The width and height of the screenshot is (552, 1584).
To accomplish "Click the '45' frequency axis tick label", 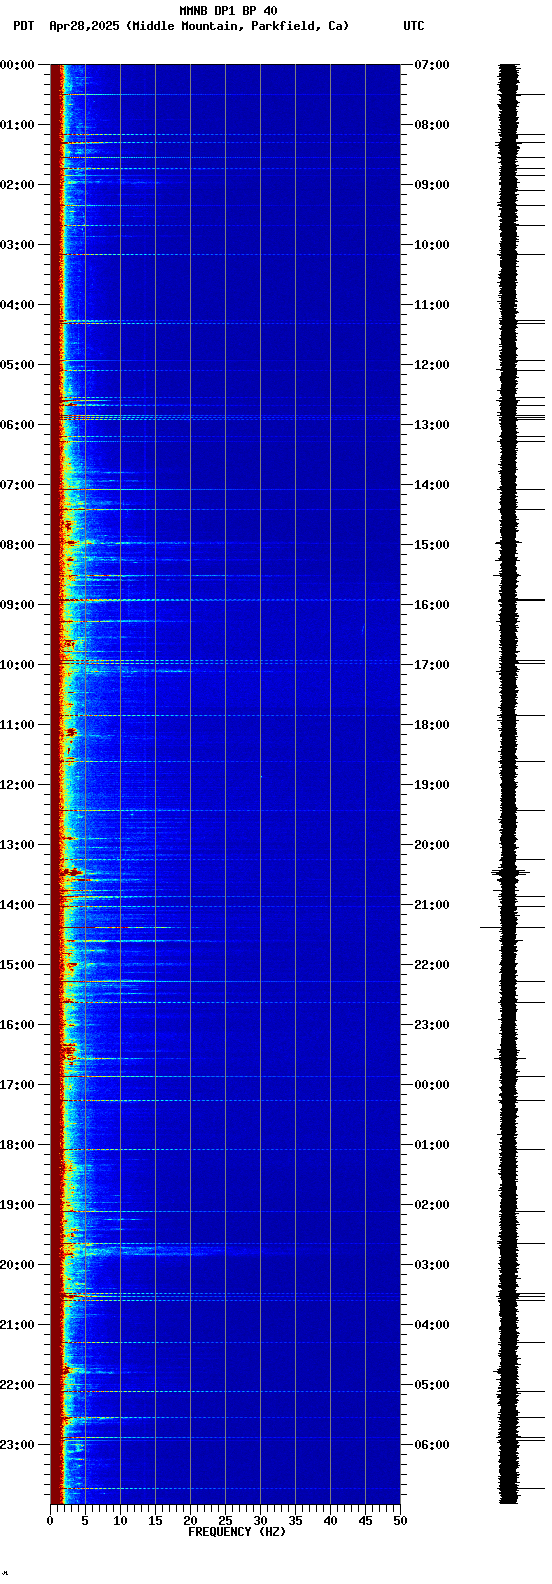I will 365,1521.
